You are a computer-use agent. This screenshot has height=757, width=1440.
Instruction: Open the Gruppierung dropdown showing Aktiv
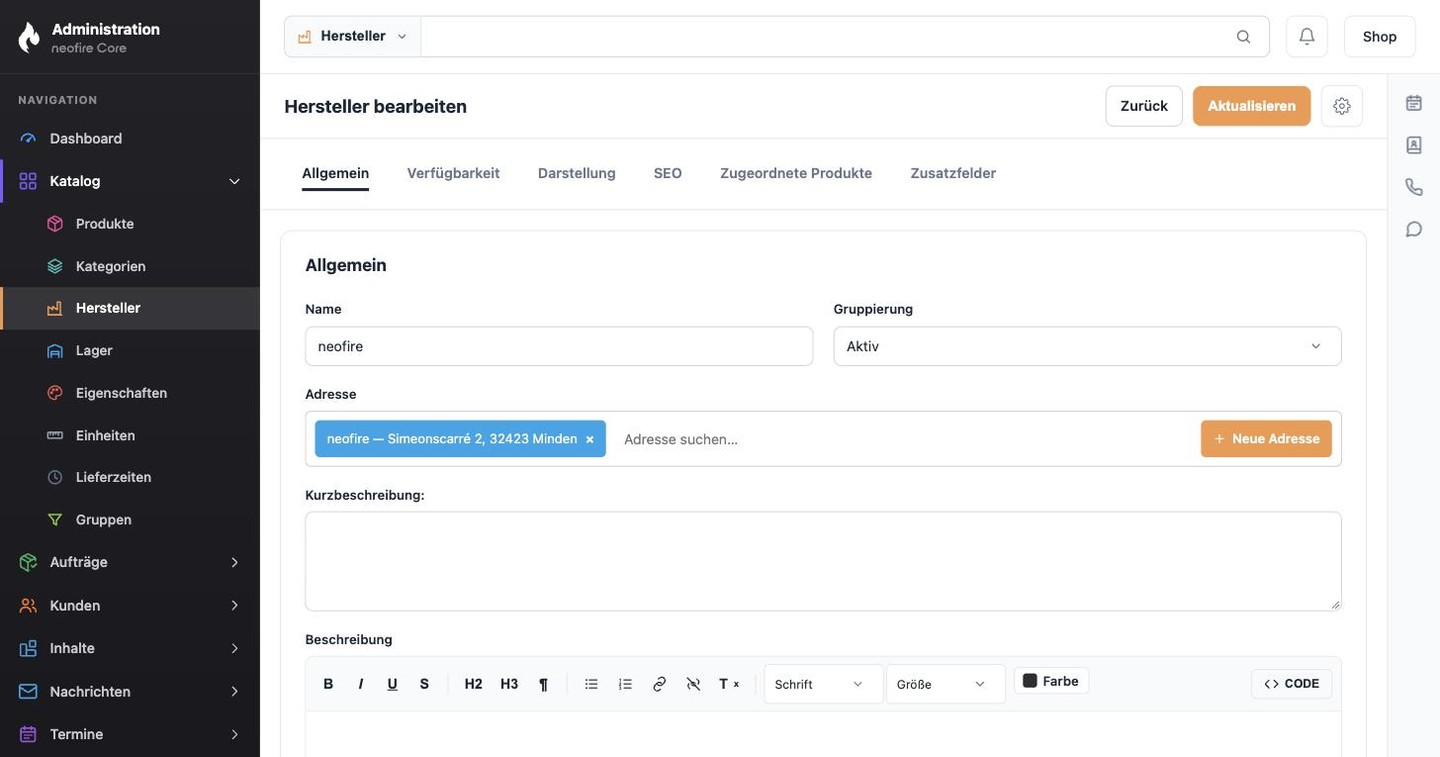(x=1087, y=346)
